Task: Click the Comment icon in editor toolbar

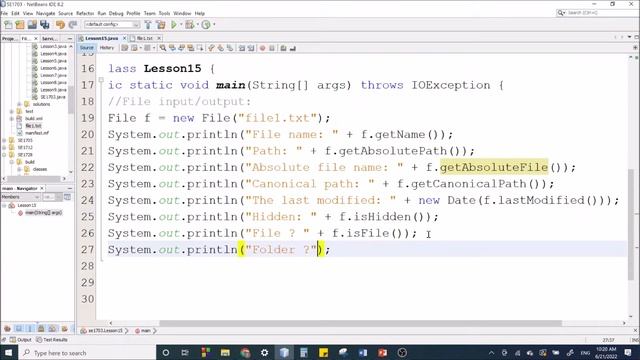Action: point(283,48)
